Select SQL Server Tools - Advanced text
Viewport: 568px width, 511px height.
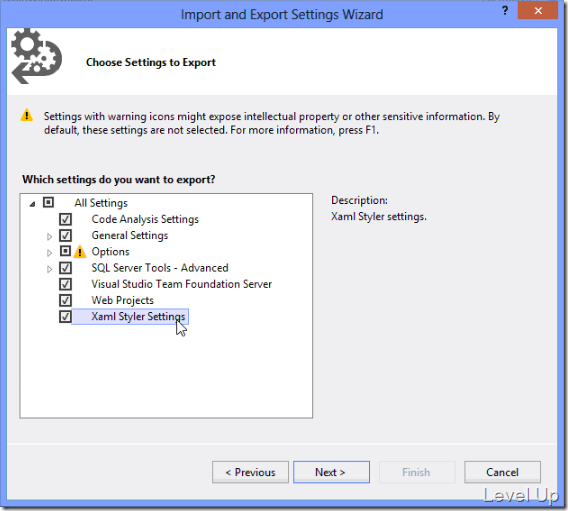click(160, 268)
